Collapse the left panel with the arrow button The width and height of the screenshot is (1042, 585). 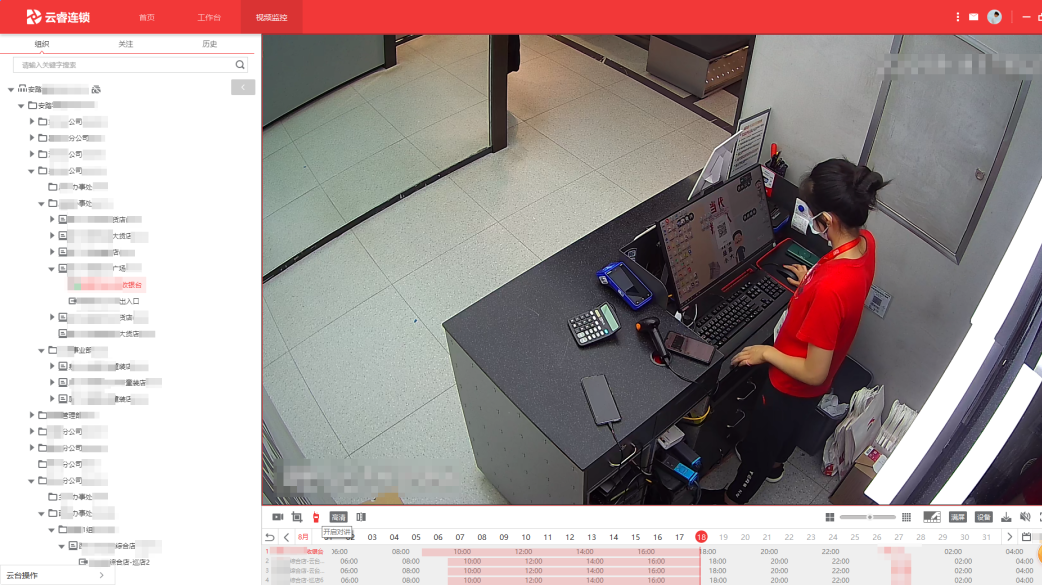[x=243, y=87]
